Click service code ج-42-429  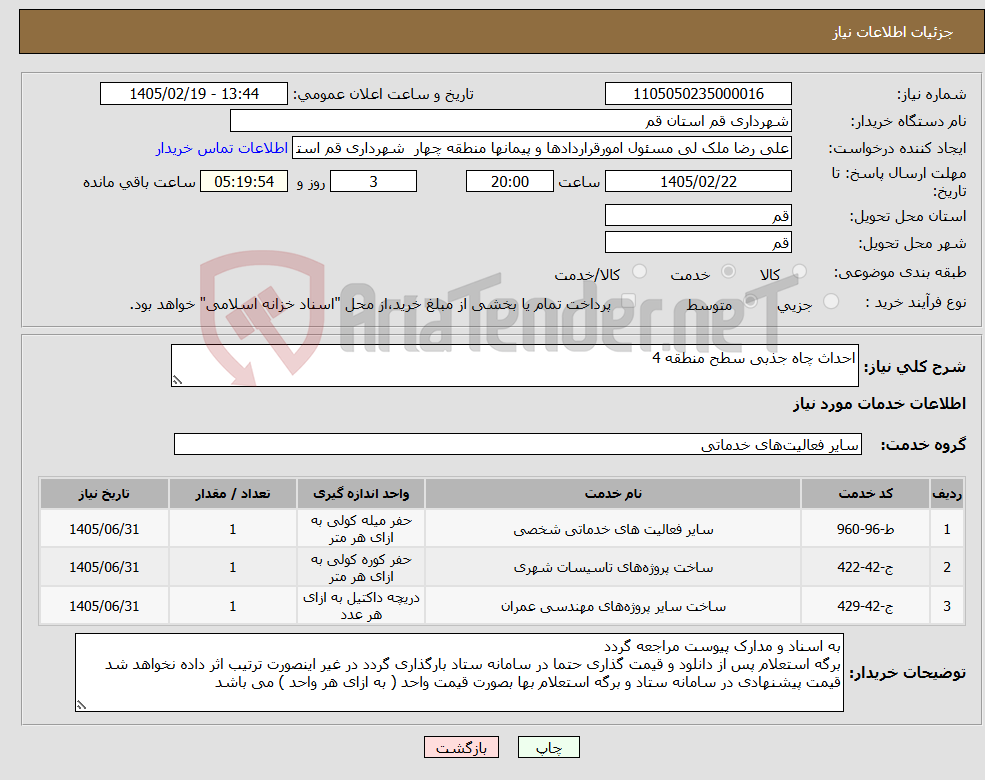pyautogui.click(x=865, y=606)
